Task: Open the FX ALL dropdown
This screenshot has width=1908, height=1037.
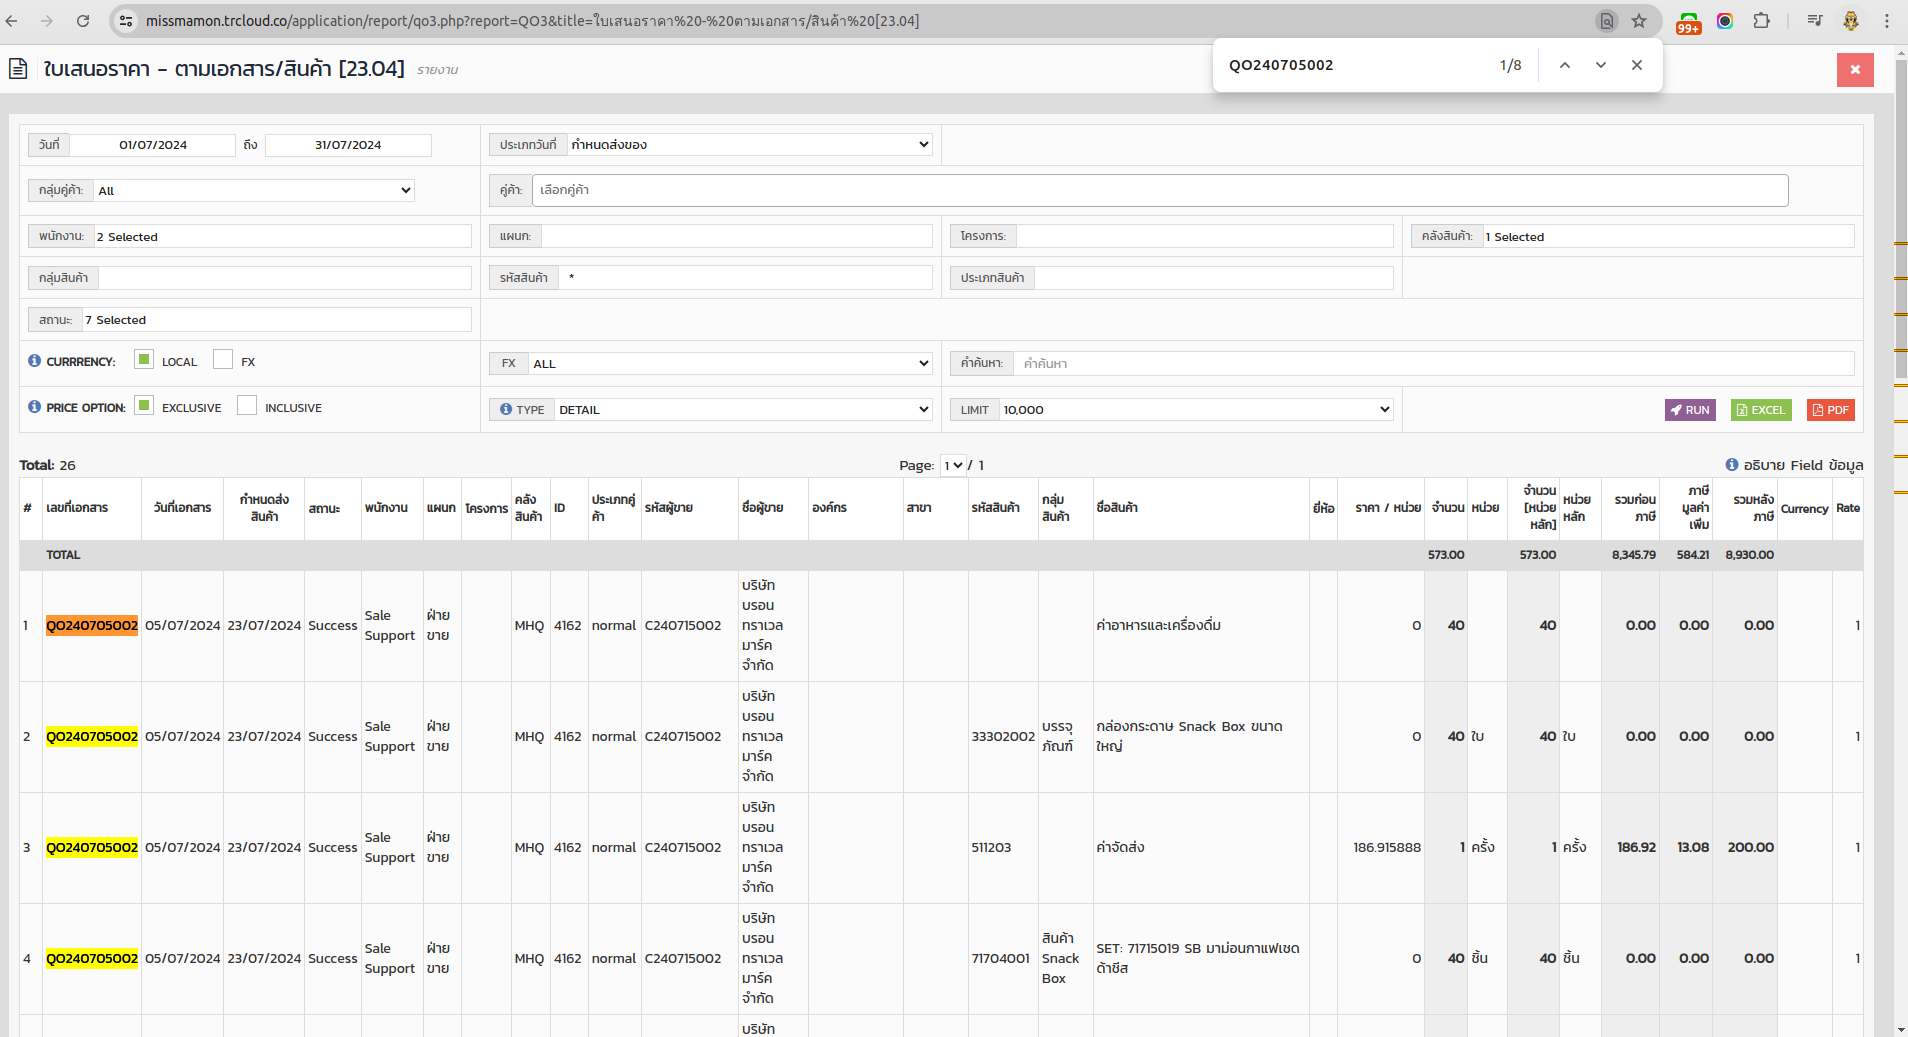Action: click(731, 363)
